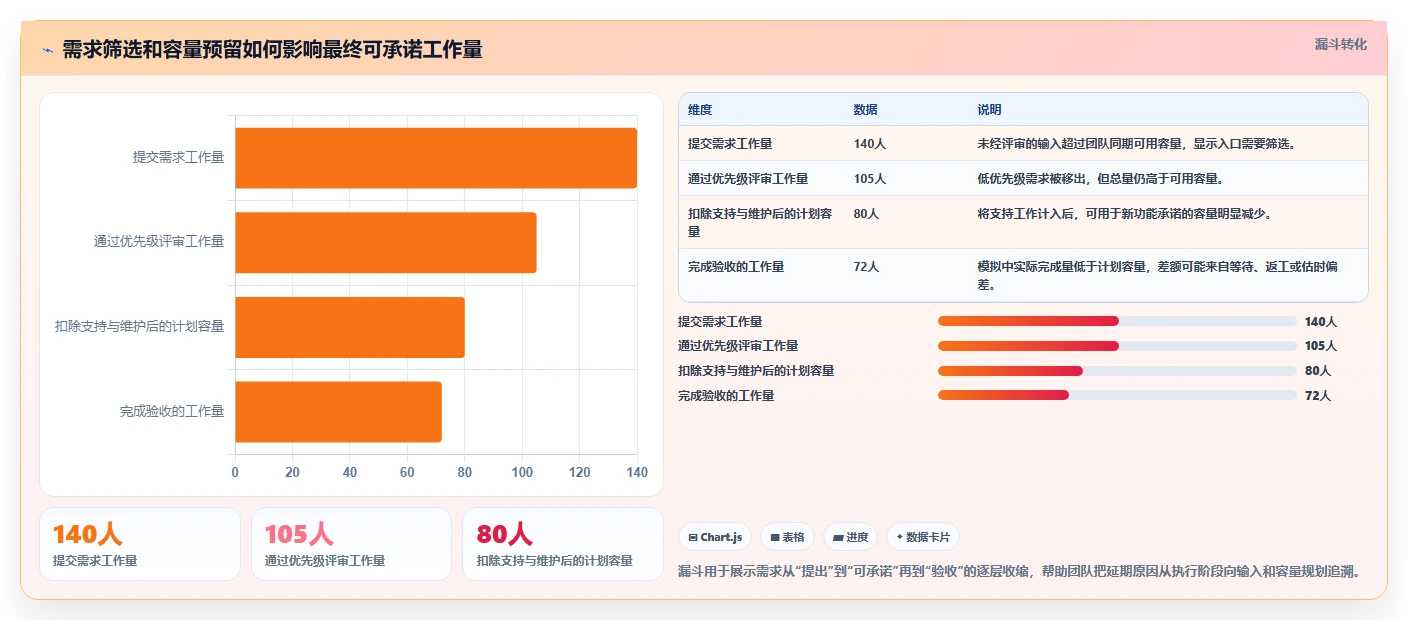This screenshot has width=1408, height=620.
Task: Click table cell 通过优先级评审工作量 in the 维度 column
Action: 748,179
